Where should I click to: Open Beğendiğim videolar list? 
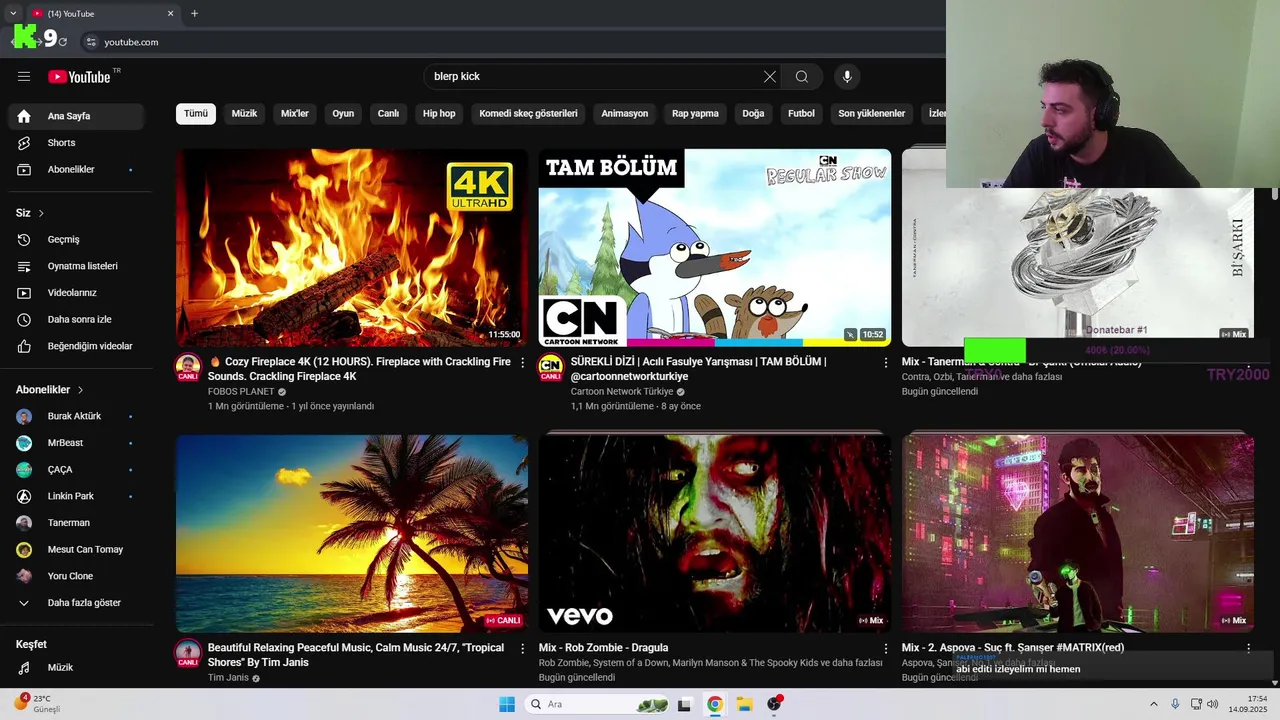click(x=77, y=346)
